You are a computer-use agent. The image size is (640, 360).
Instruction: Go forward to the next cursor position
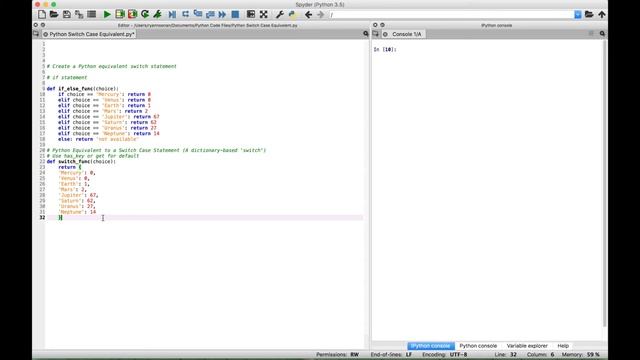(320, 15)
